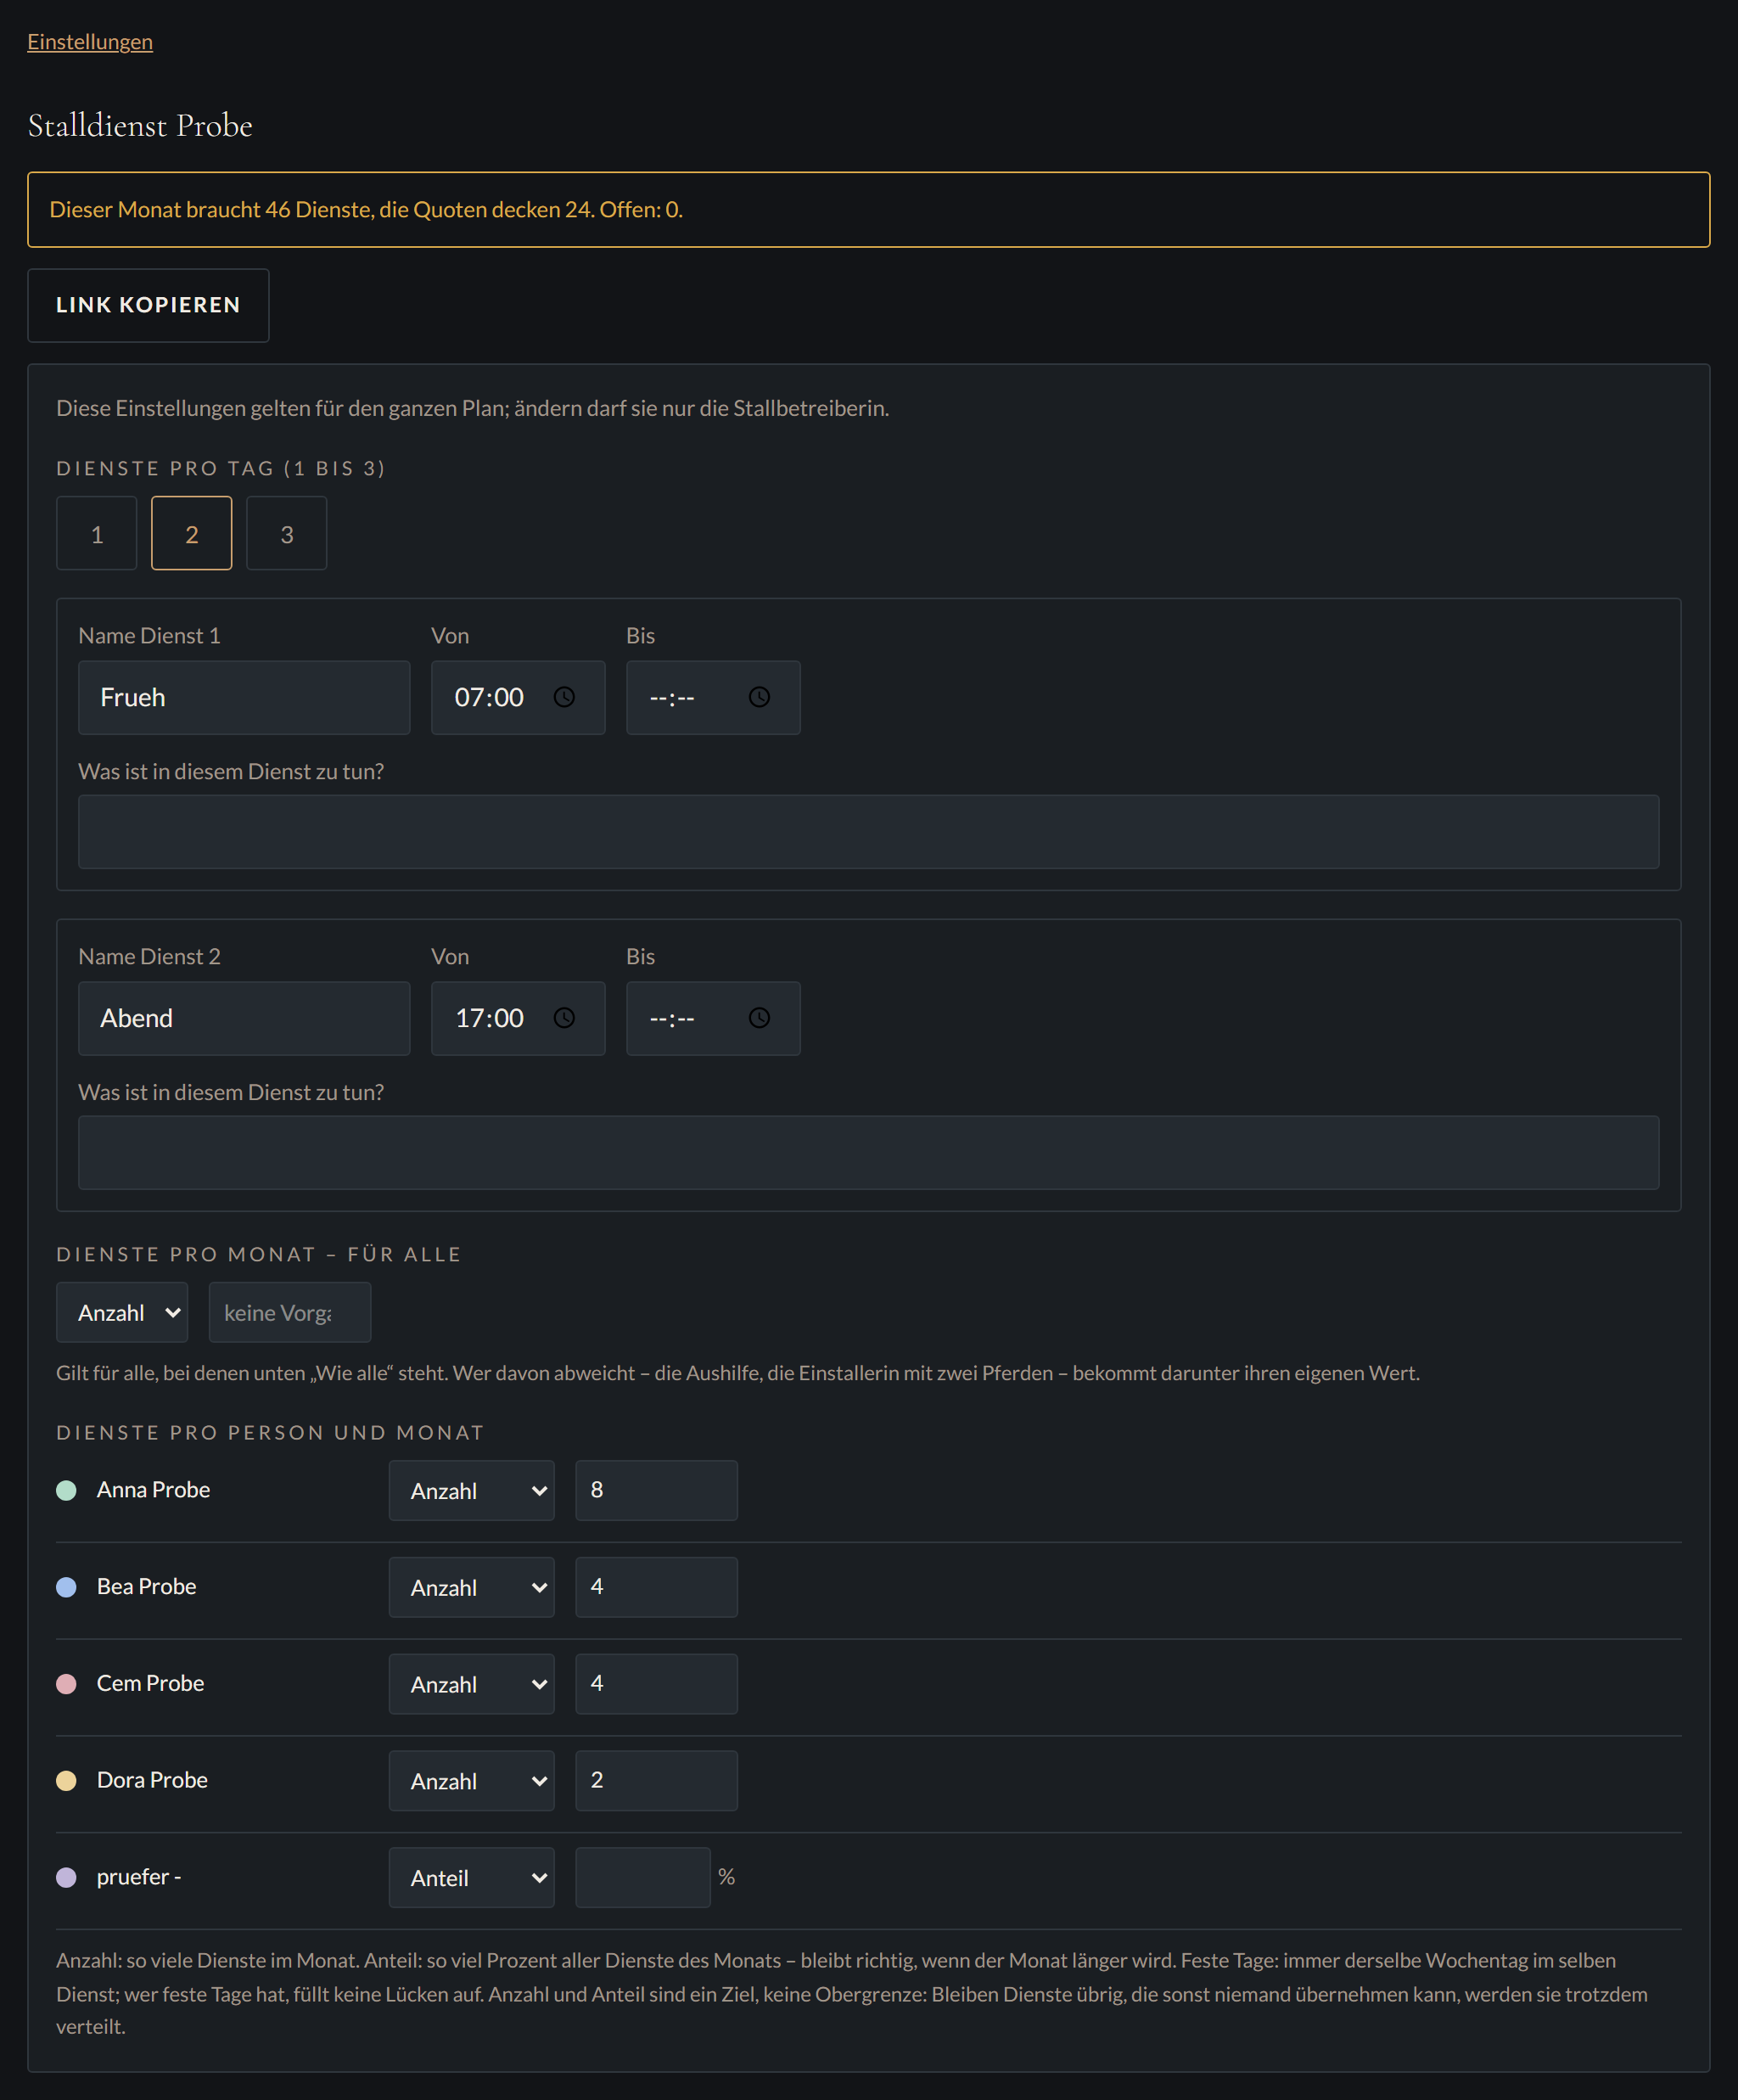
Task: Click the Link kopieren button
Action: point(148,305)
